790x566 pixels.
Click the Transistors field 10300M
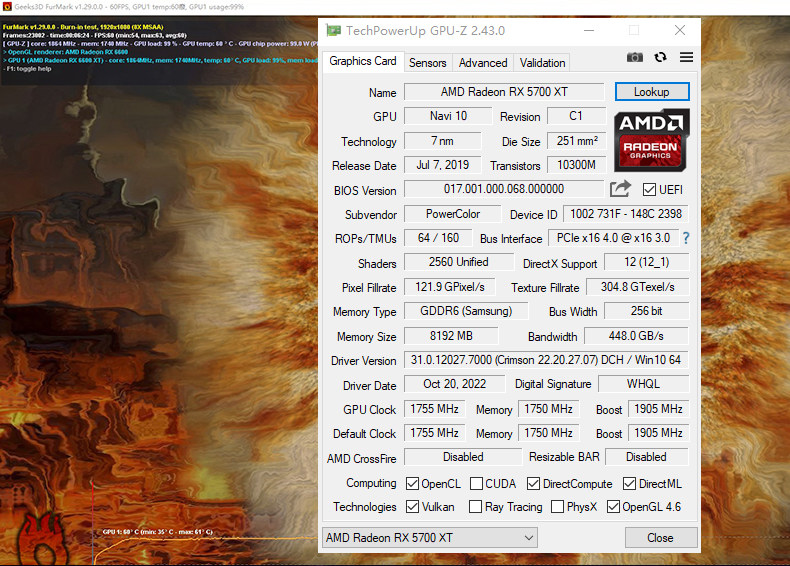point(576,165)
